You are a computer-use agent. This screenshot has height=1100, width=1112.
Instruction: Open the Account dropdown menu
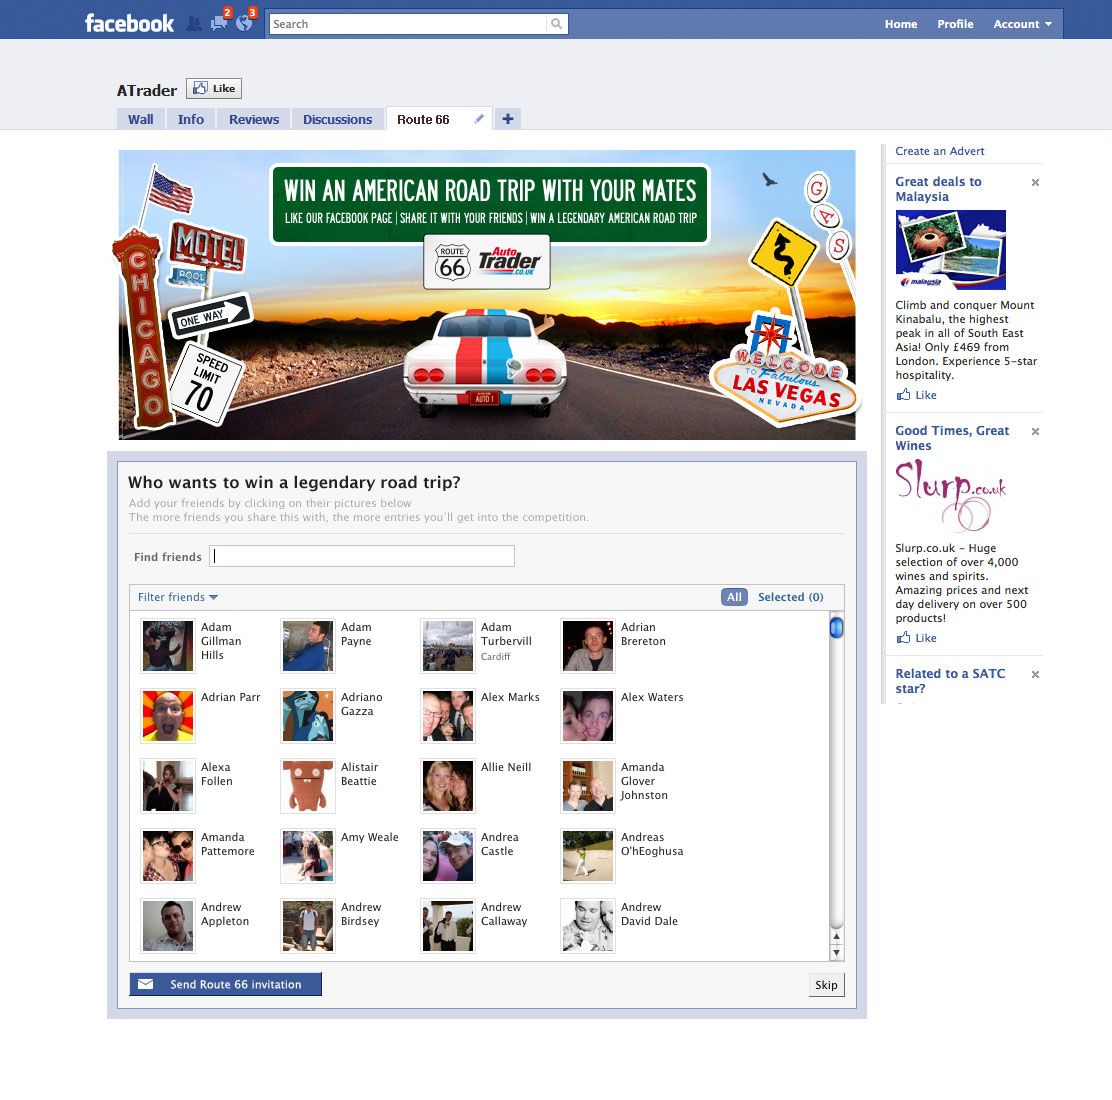click(x=1022, y=24)
